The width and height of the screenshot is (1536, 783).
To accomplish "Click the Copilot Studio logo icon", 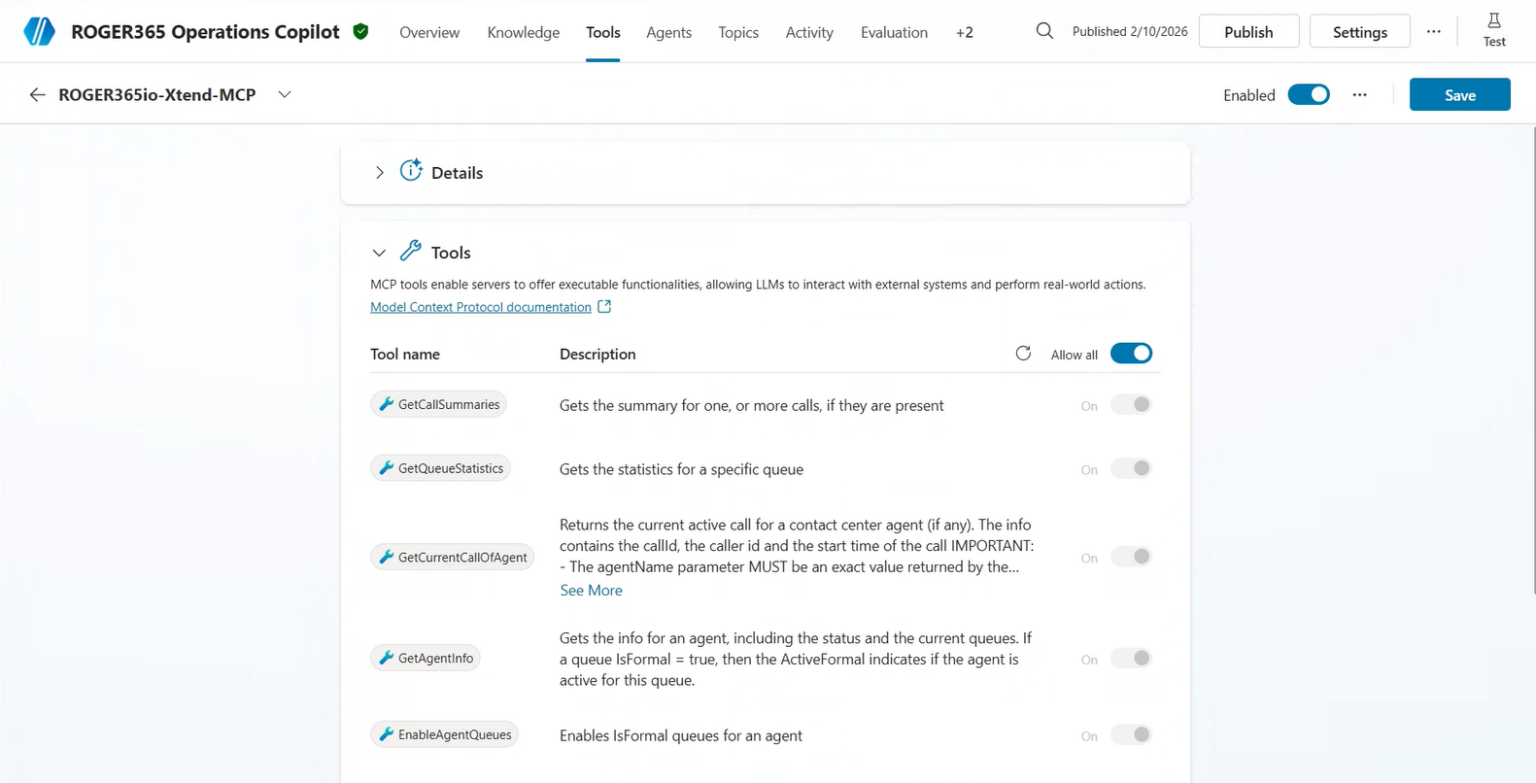I will click(x=39, y=31).
